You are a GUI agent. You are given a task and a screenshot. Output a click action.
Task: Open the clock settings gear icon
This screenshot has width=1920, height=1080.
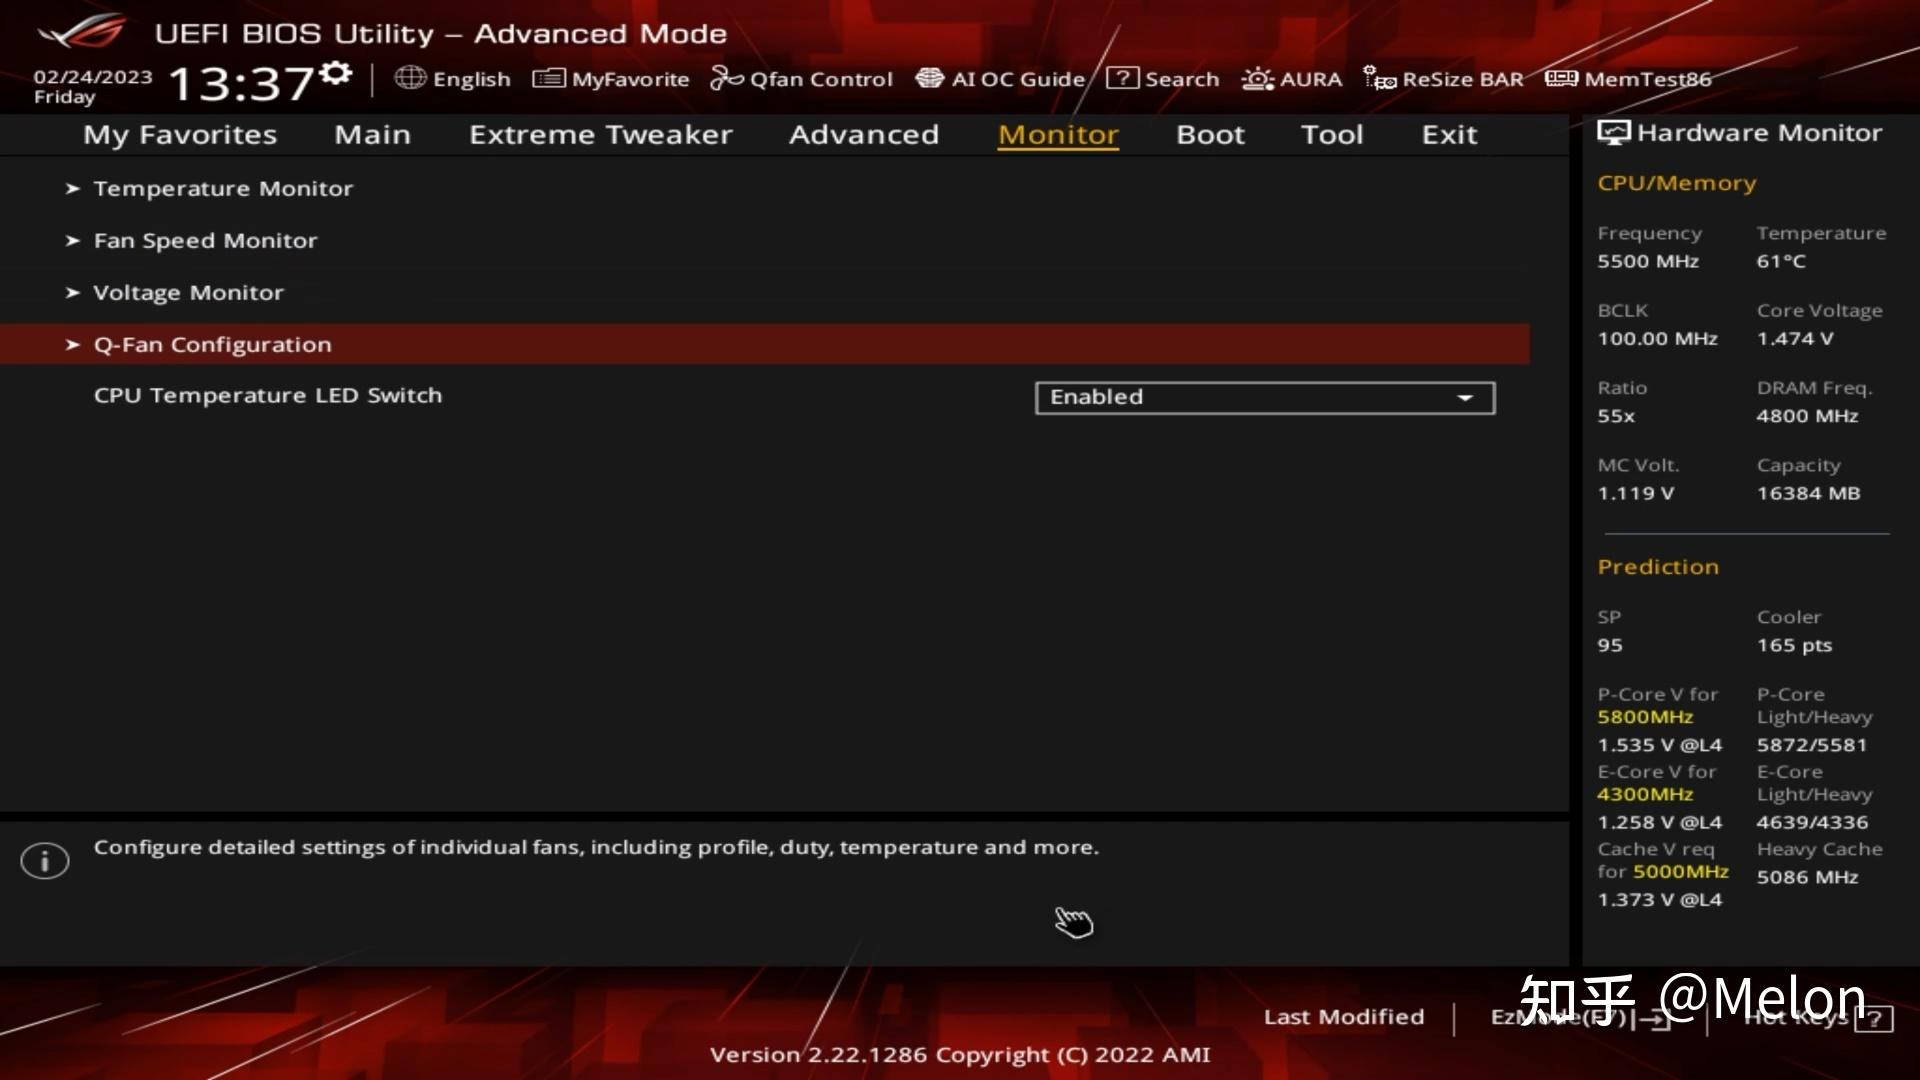click(336, 72)
